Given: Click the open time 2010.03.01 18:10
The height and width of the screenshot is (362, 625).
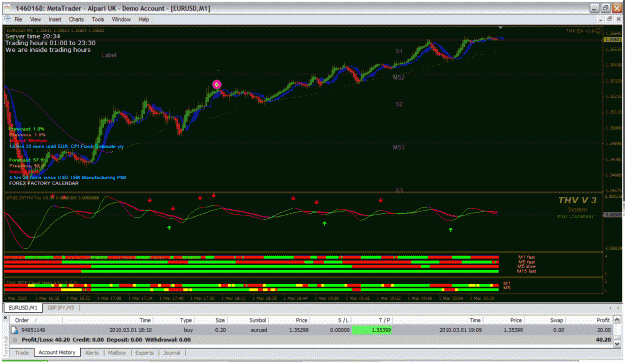Looking at the screenshot, I should (130, 330).
